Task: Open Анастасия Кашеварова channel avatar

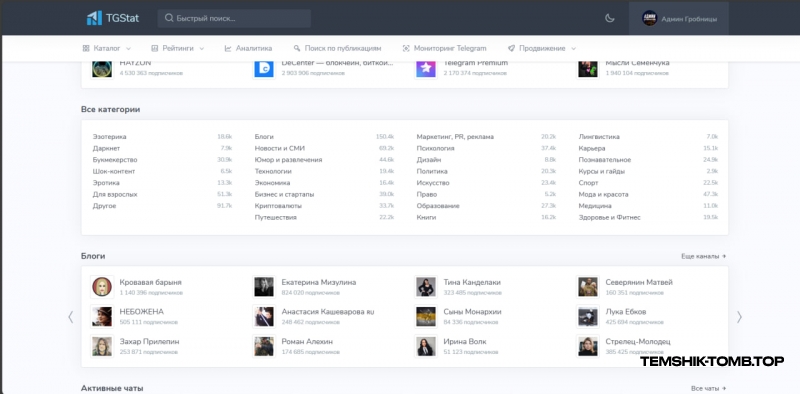Action: coord(264,316)
